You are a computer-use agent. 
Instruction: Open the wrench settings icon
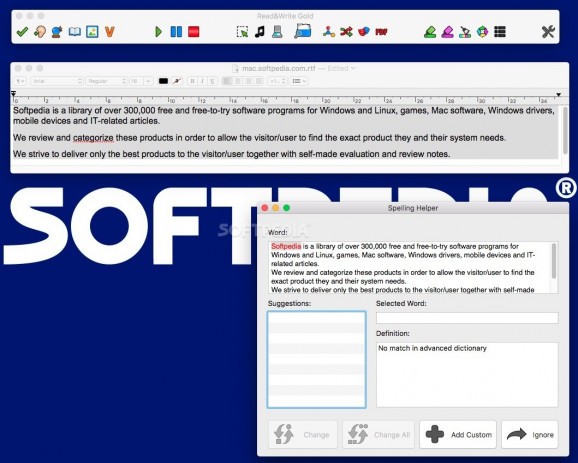(x=548, y=32)
